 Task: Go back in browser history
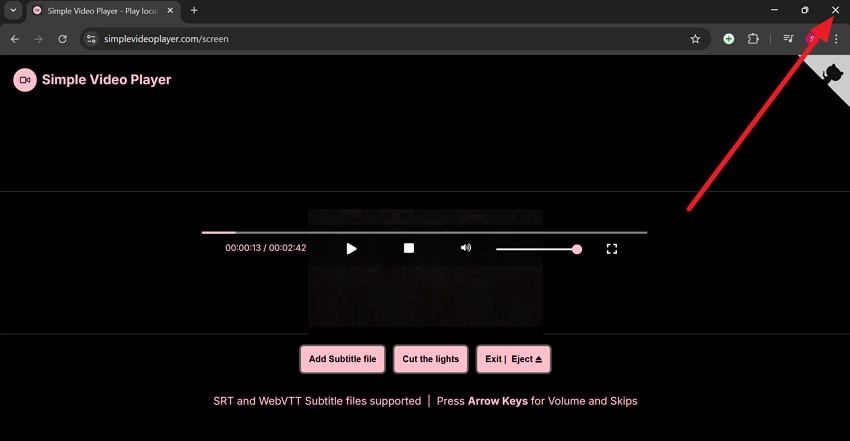pos(15,39)
